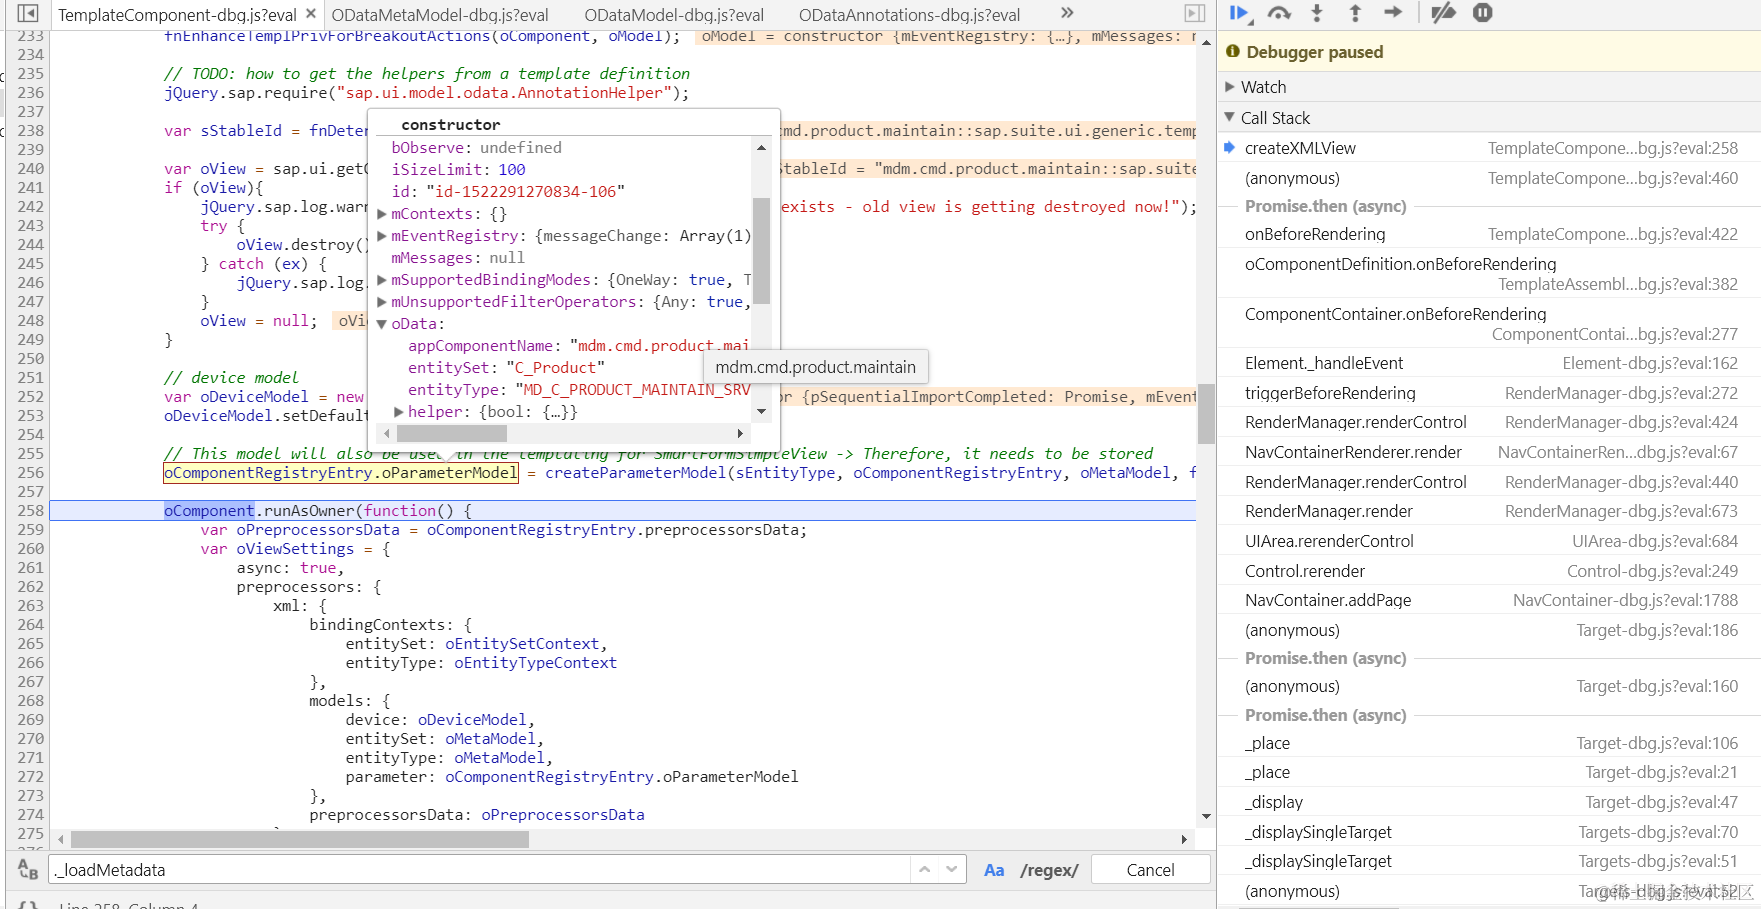Toggle pause on exceptions
Screen dimensions: 1761x909
1483,13
